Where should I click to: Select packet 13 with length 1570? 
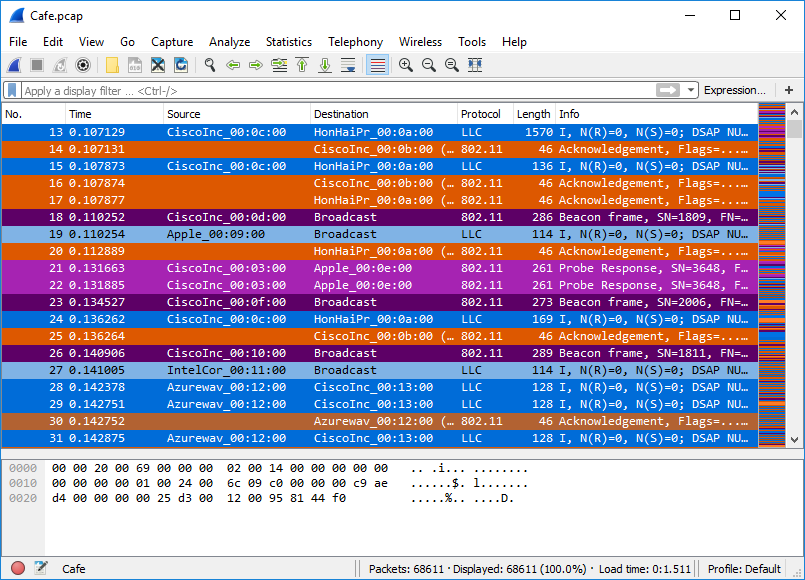pos(380,132)
